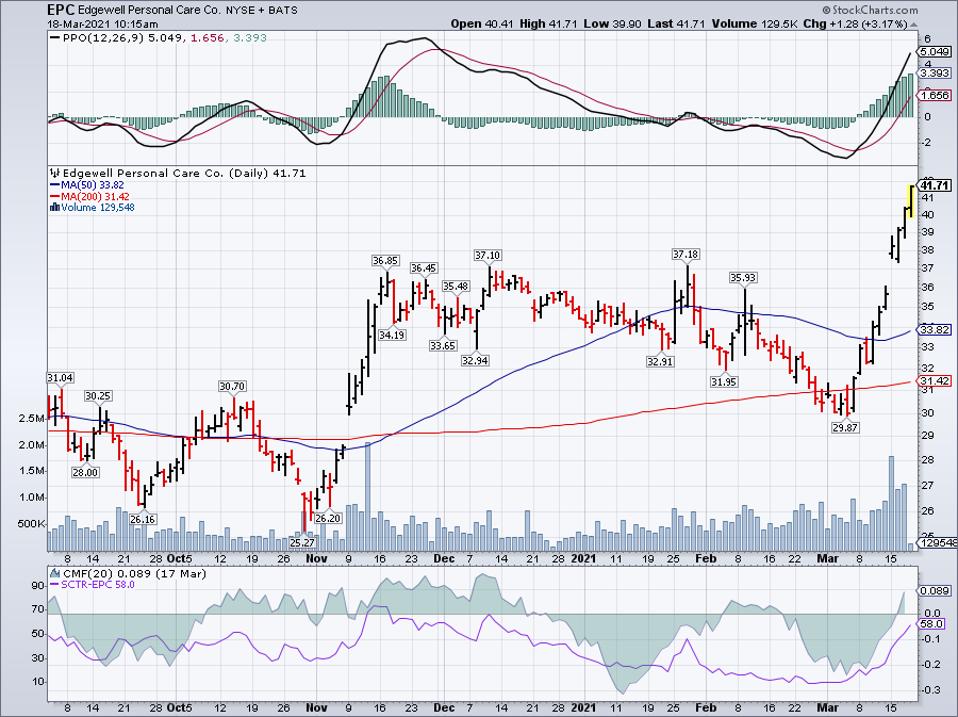Click the CMF(20) 0.089 (17 Mar) legend

[x=134, y=573]
